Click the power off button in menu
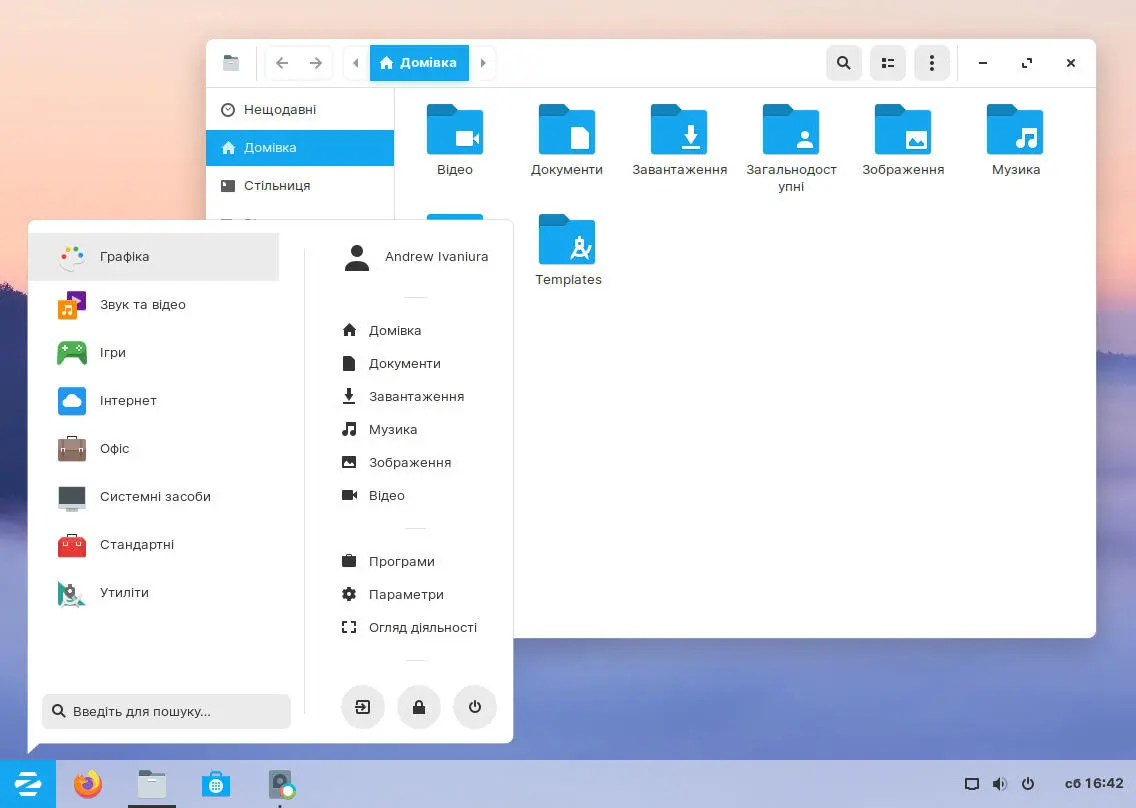The image size is (1136, 808). [475, 707]
